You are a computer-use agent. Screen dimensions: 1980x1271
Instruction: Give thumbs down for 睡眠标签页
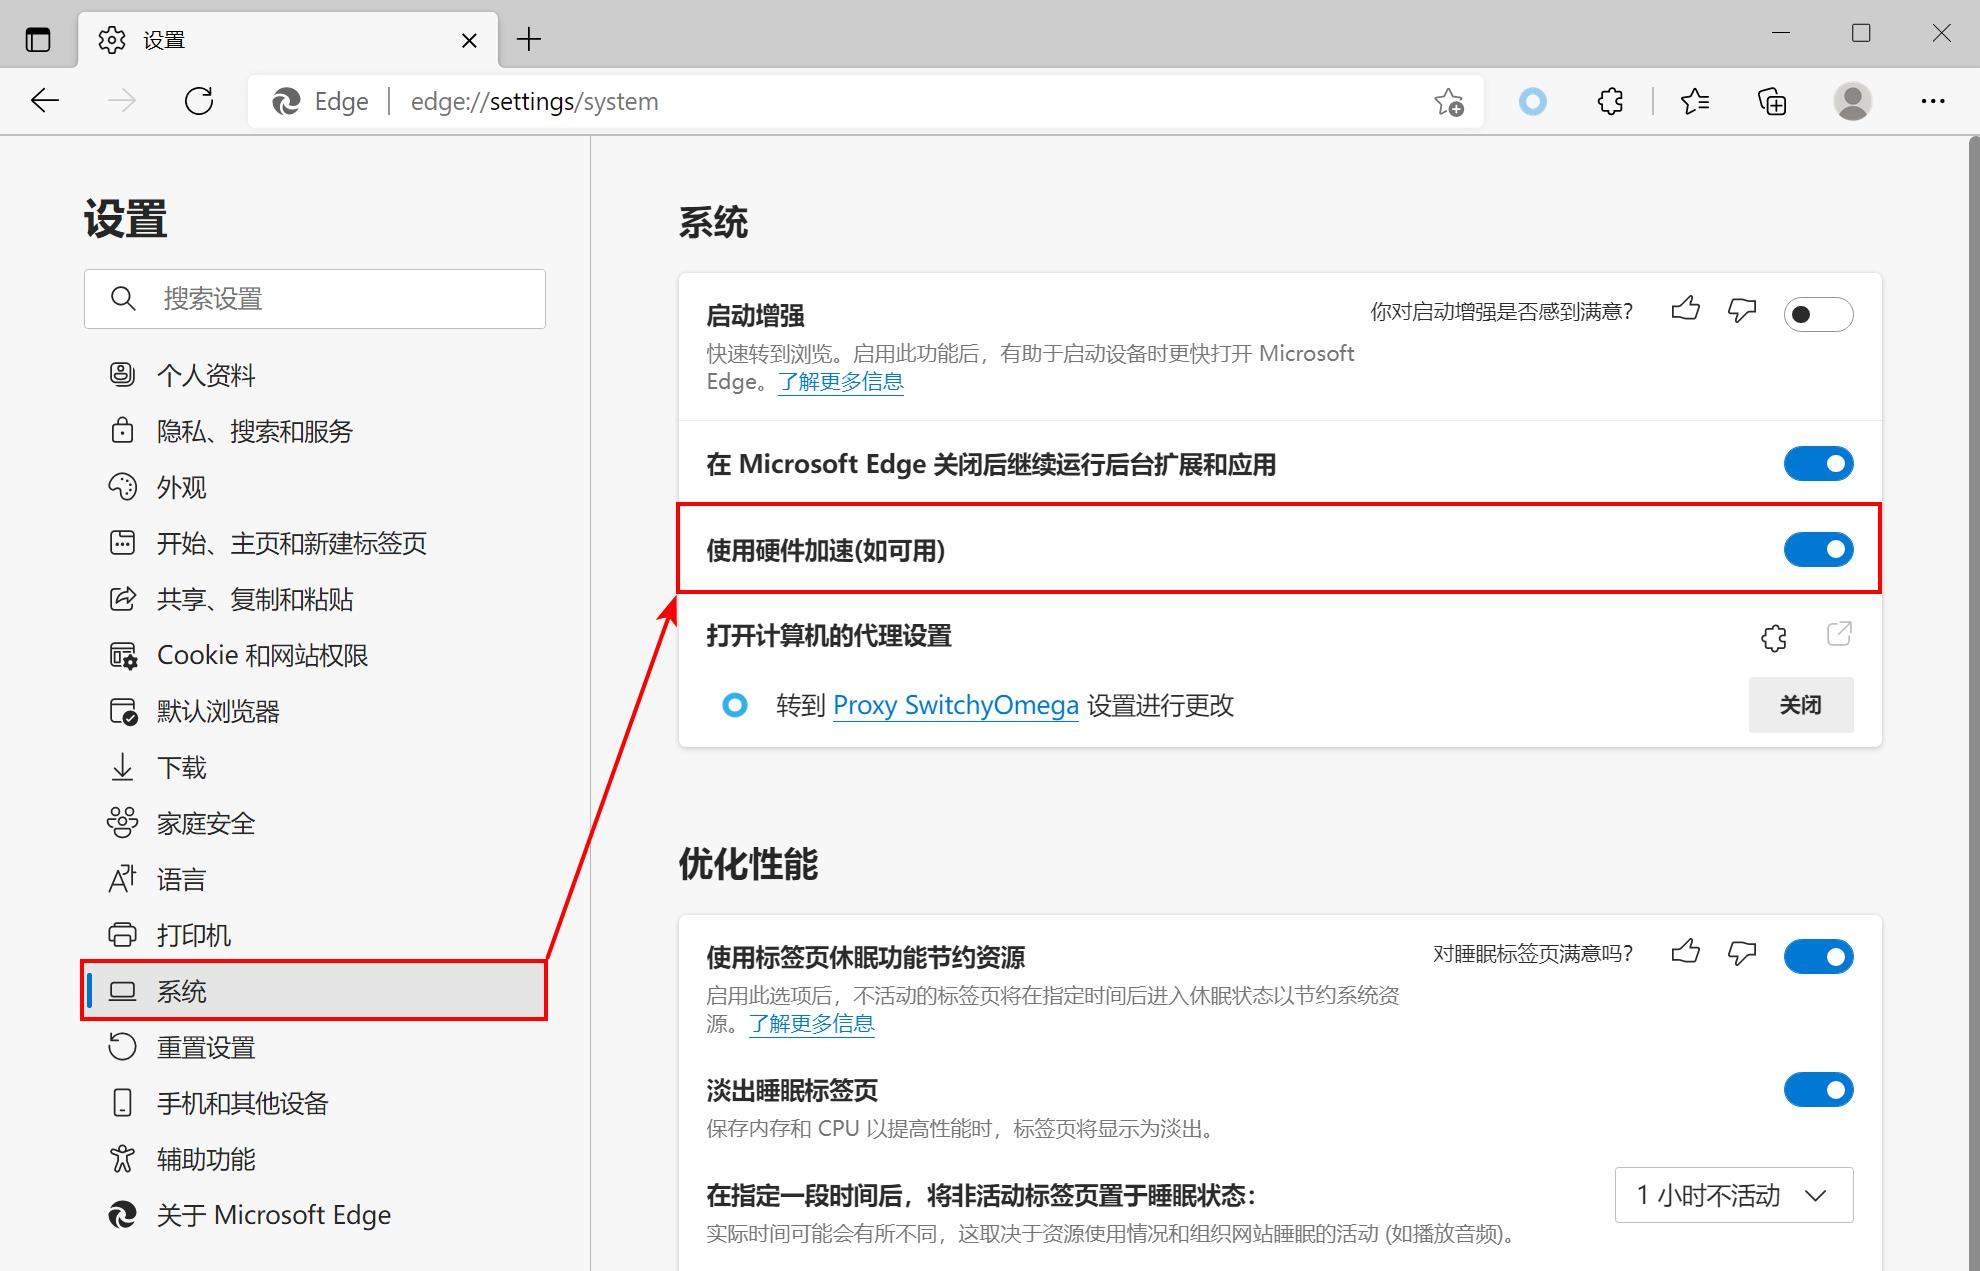point(1742,952)
